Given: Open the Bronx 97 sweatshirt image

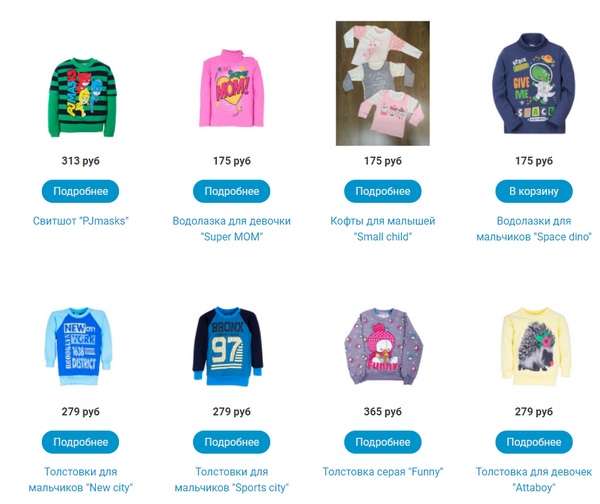Looking at the screenshot, I should pos(228,346).
